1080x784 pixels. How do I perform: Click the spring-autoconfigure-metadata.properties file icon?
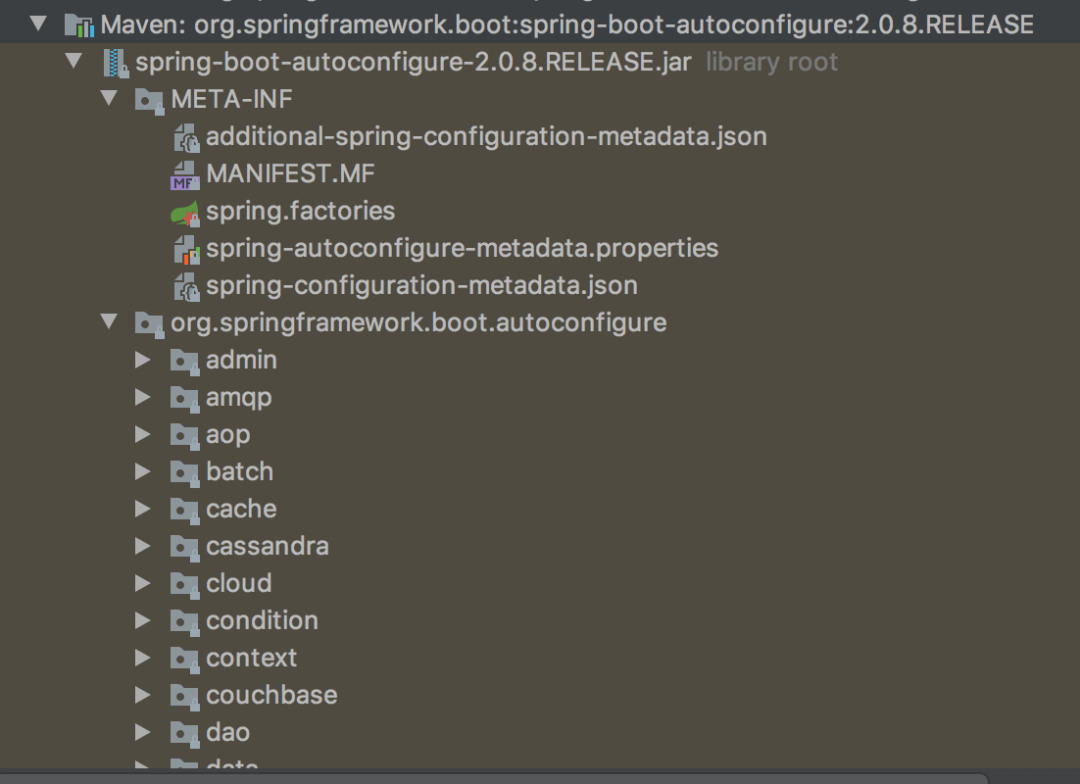[186, 249]
